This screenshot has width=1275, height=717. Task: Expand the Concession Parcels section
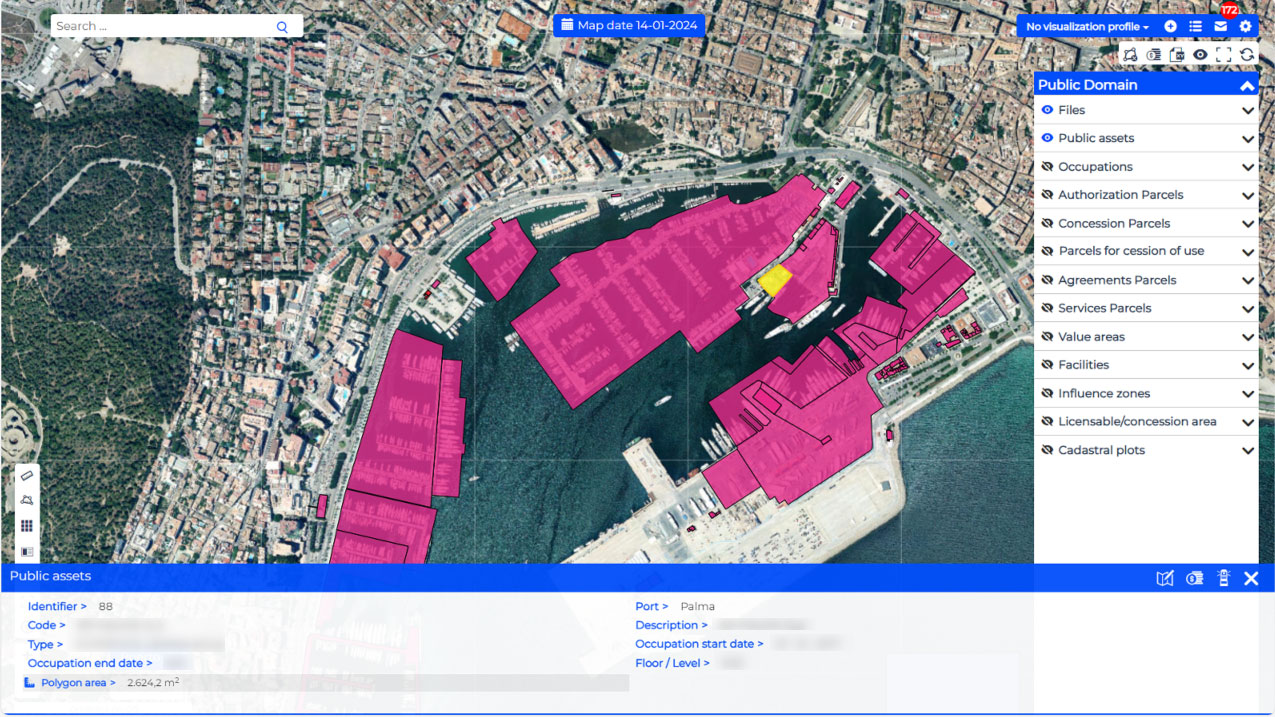1247,224
